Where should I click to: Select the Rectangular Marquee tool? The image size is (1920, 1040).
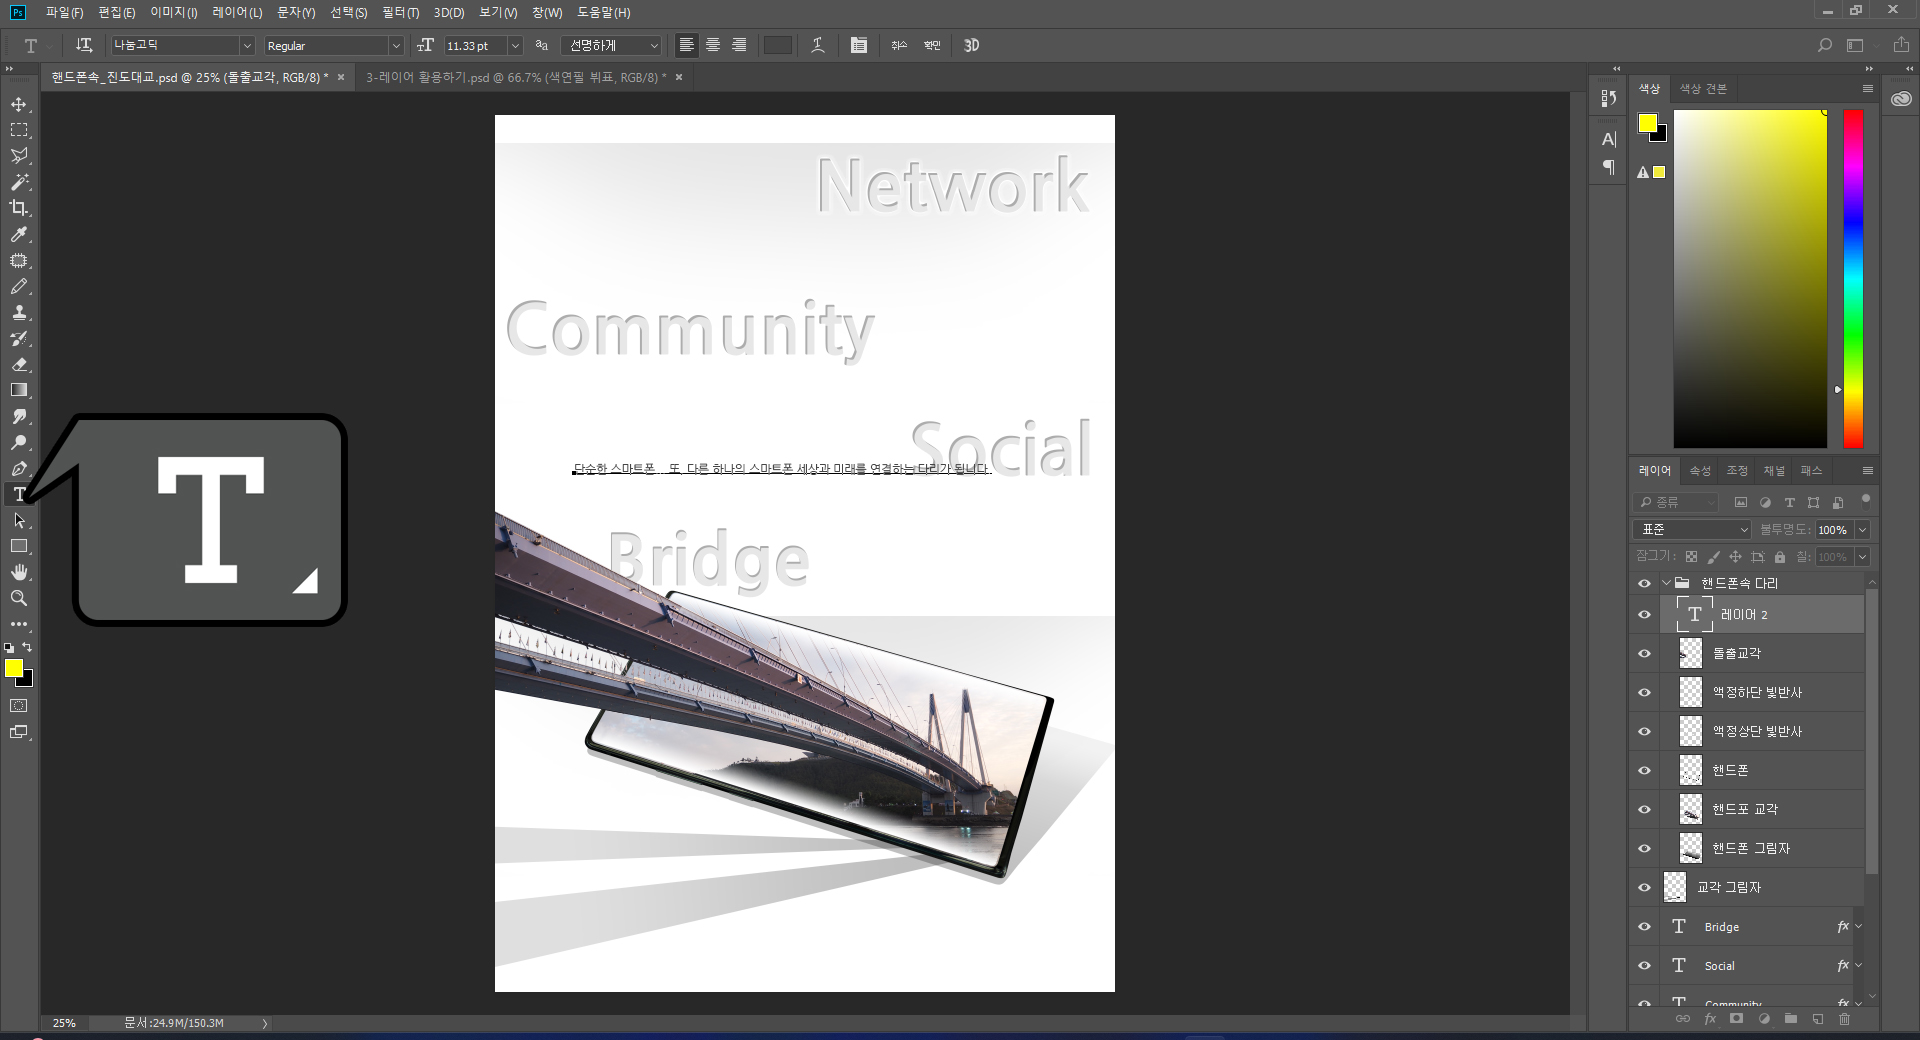[19, 130]
